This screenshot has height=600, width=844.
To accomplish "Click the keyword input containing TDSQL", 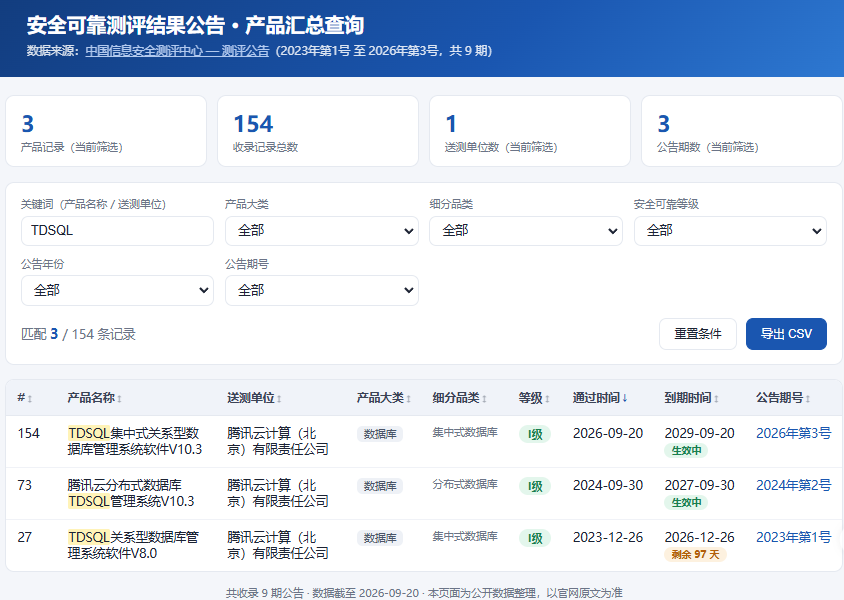I will pyautogui.click(x=117, y=231).
